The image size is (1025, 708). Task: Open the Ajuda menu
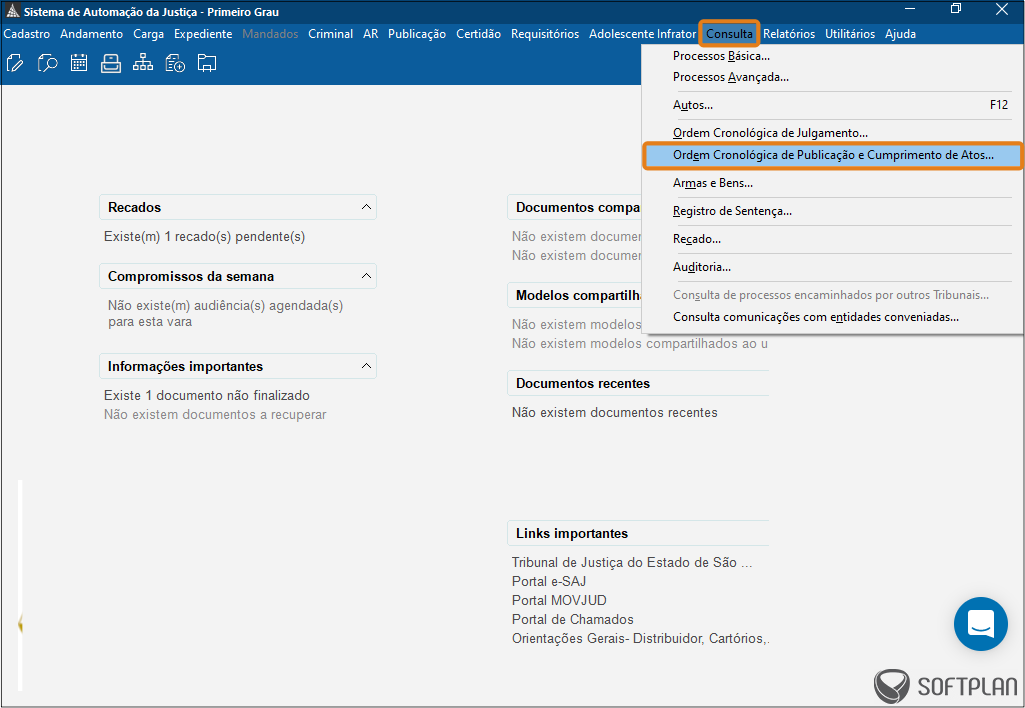(x=900, y=34)
